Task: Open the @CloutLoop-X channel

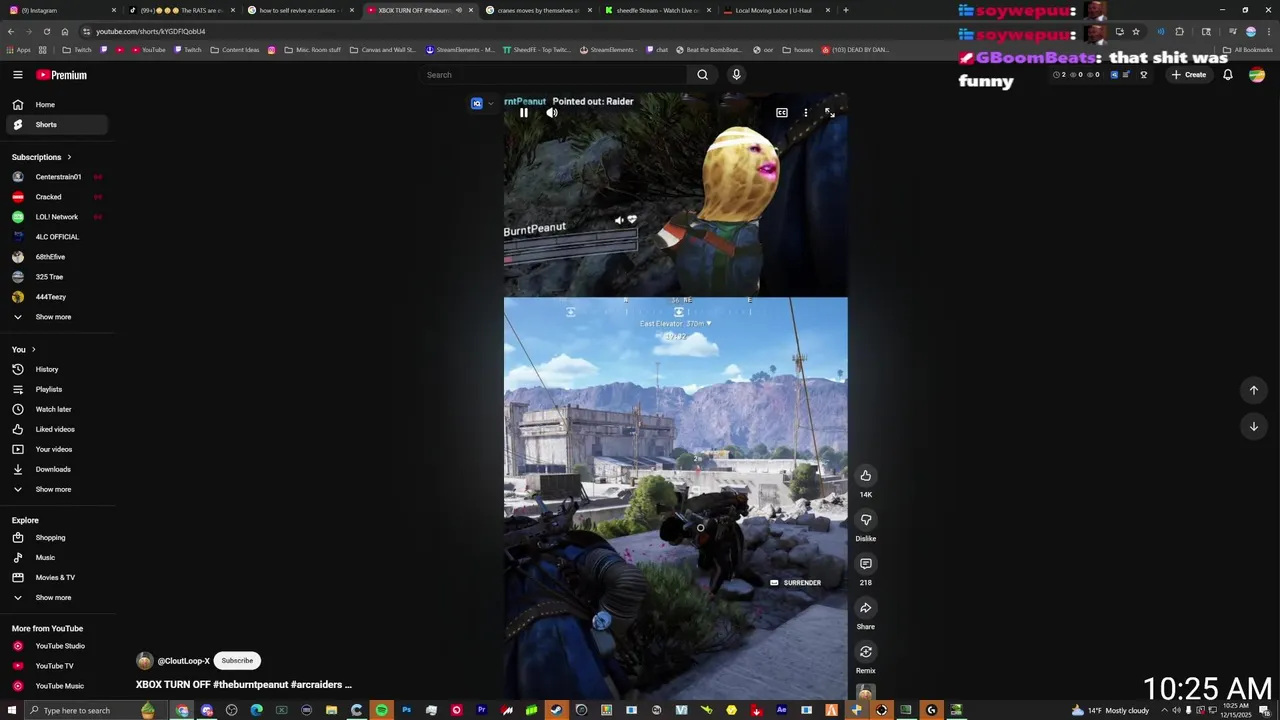Action: point(183,661)
